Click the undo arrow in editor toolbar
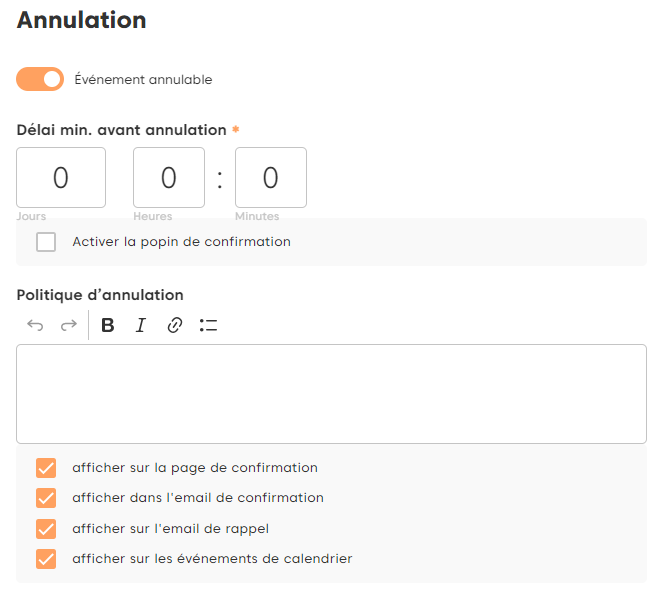 coord(36,325)
